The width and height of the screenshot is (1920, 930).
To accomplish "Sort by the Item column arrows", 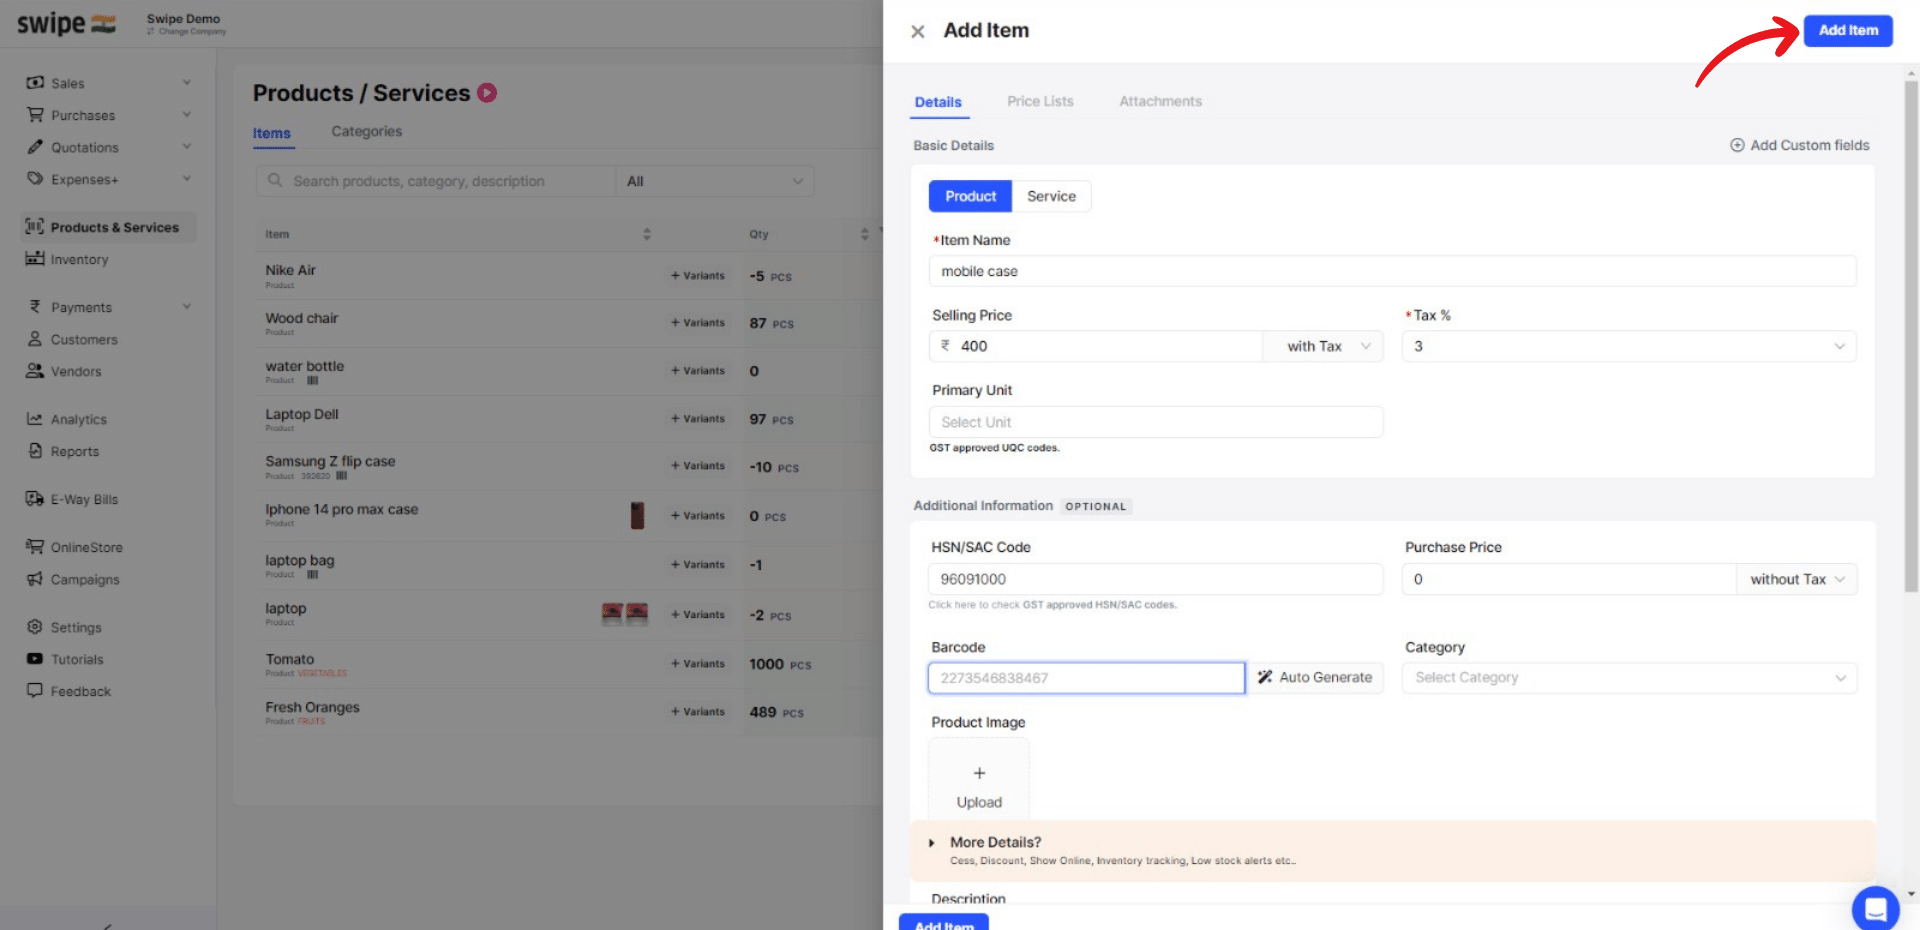I will tap(647, 234).
